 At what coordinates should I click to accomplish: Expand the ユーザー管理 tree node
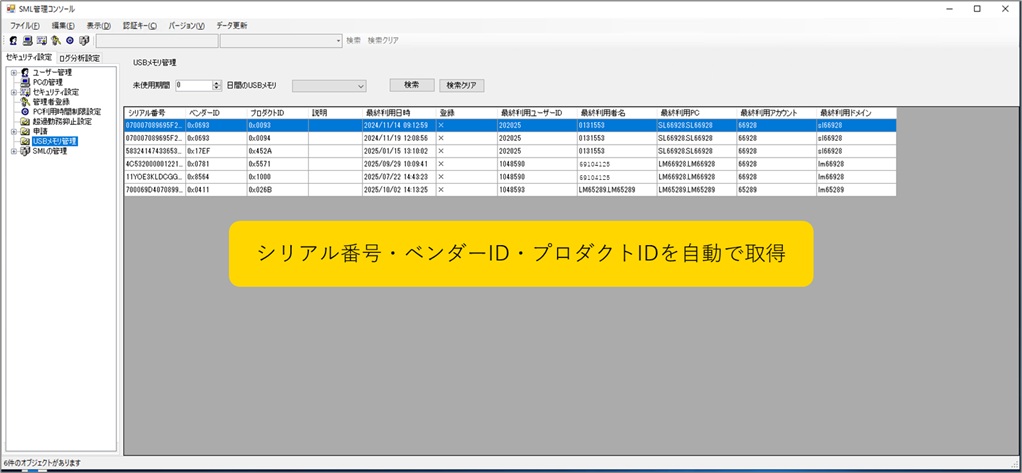click(14, 72)
